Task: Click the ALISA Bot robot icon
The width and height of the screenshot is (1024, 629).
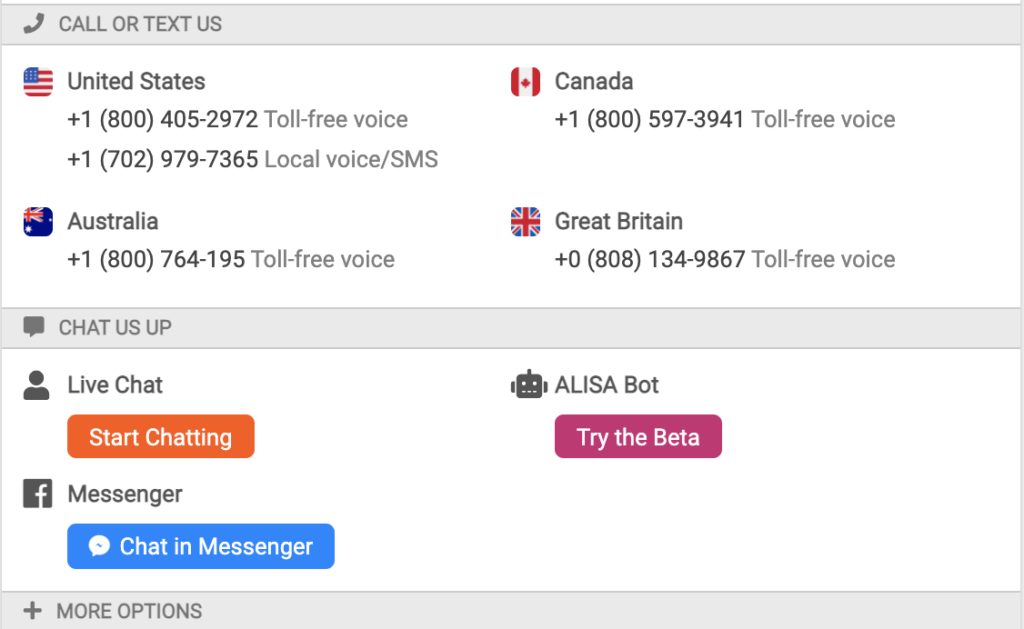Action: (x=528, y=385)
